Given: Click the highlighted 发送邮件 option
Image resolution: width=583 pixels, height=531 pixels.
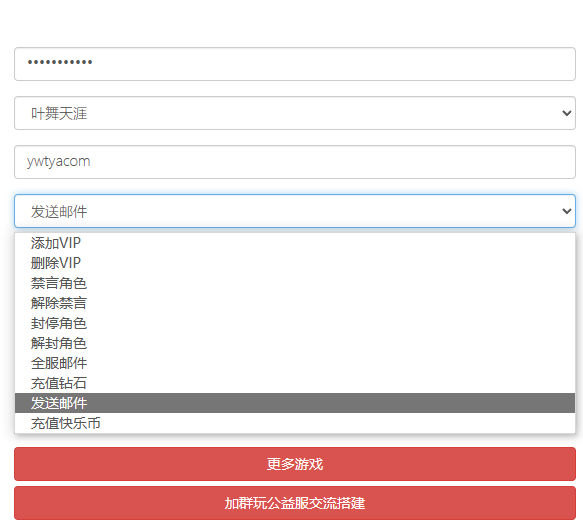Looking at the screenshot, I should pyautogui.click(x=295, y=403).
